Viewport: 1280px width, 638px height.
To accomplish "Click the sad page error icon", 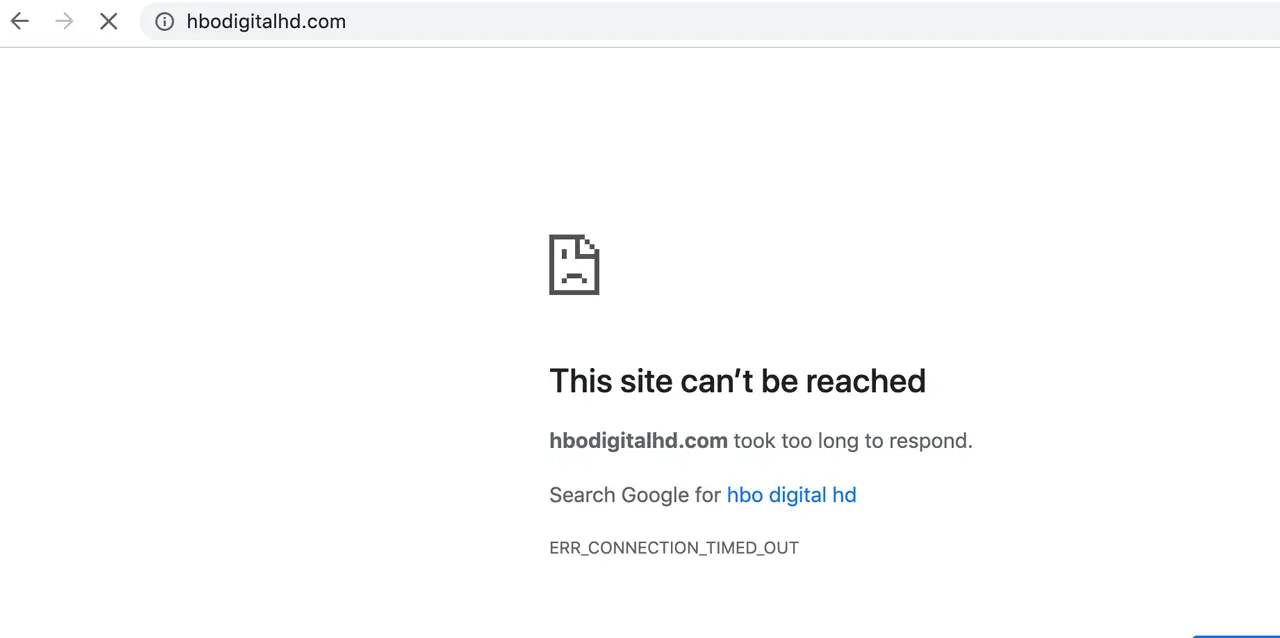I will (574, 265).
